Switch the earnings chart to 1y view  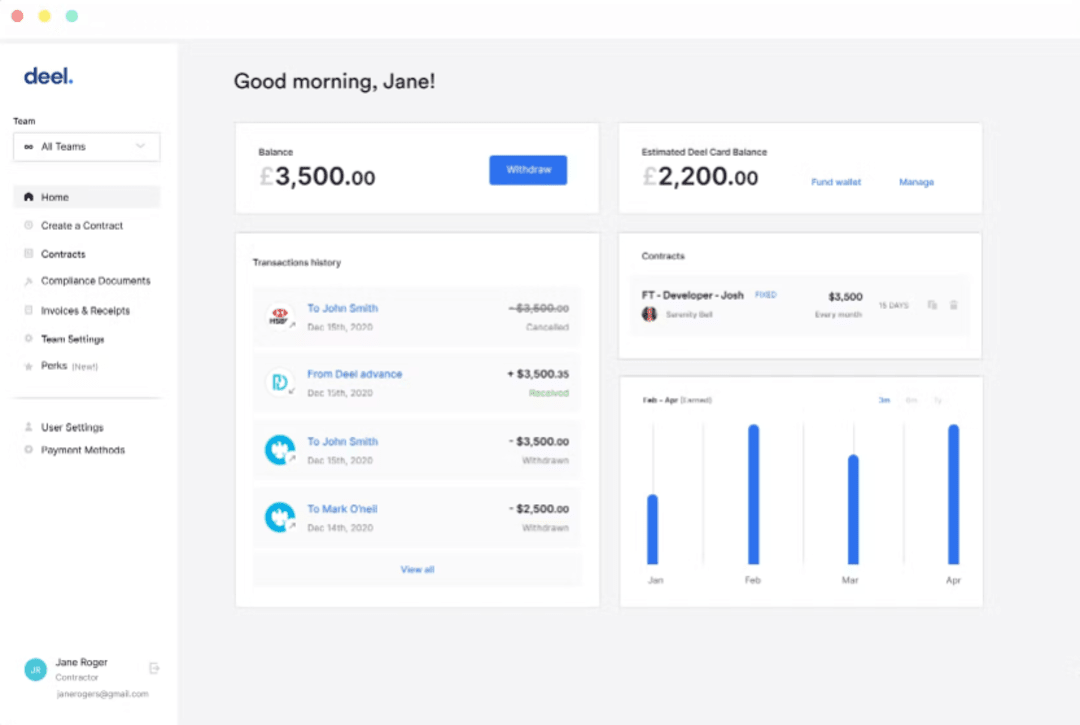tap(938, 399)
